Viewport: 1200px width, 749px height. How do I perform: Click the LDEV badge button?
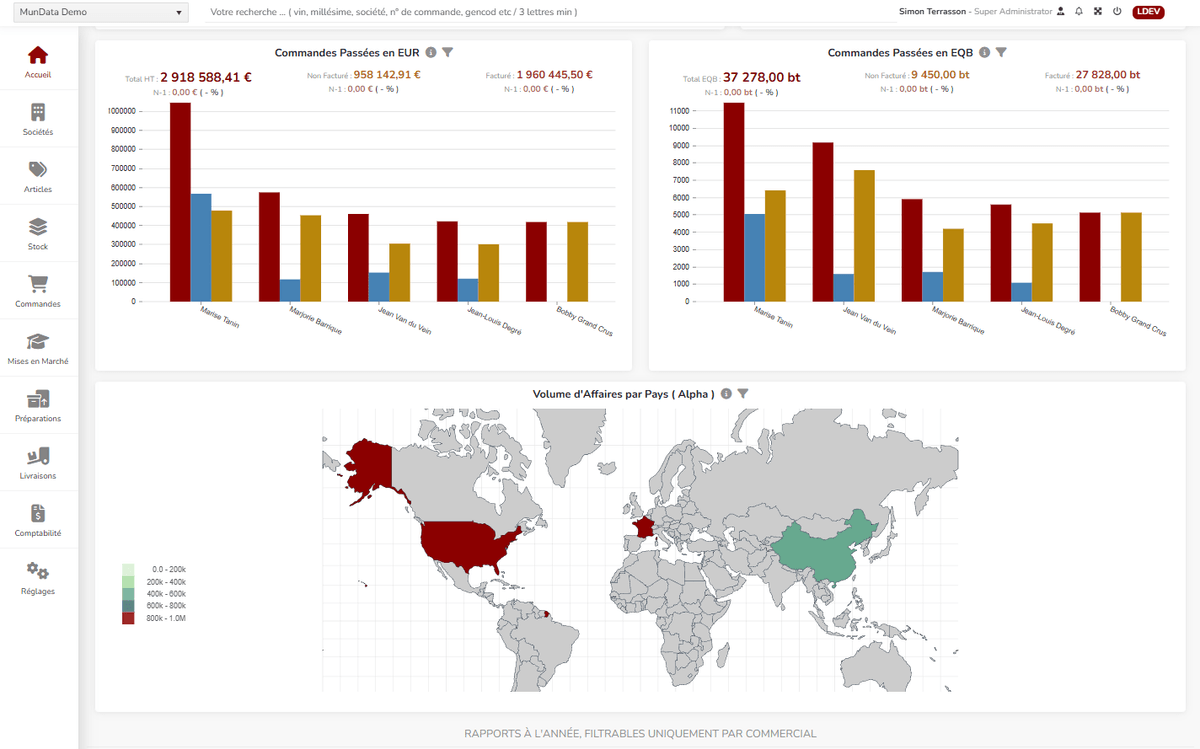coord(1148,12)
